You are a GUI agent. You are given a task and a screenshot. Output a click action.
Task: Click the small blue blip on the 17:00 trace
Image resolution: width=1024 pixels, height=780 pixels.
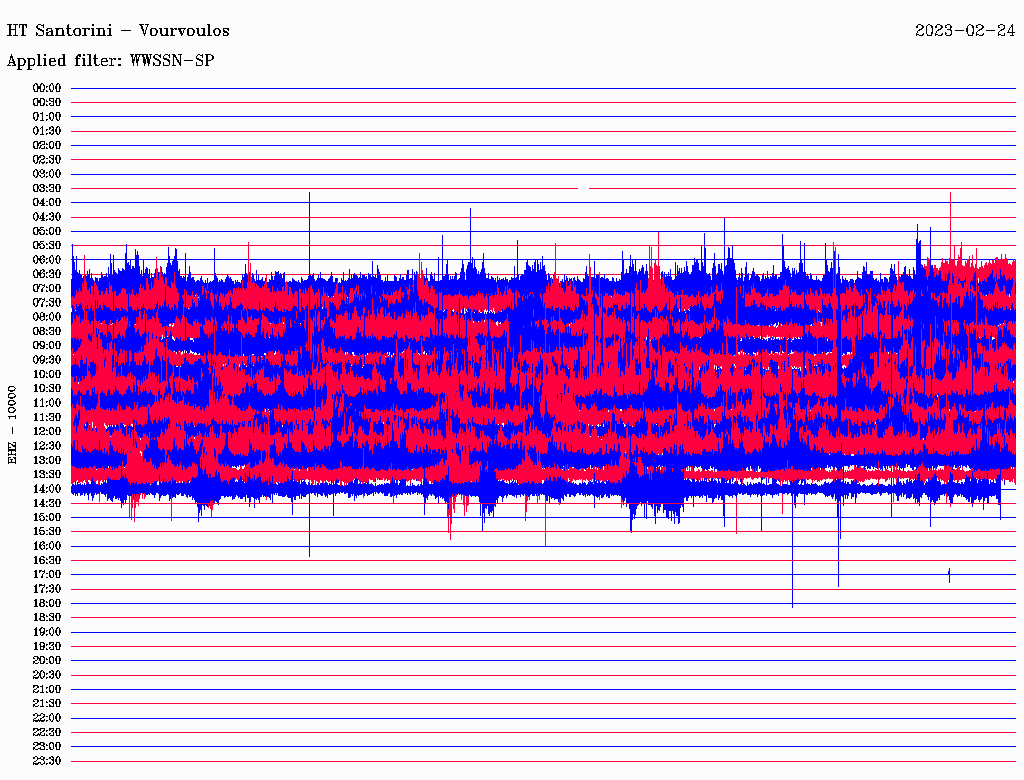(949, 574)
